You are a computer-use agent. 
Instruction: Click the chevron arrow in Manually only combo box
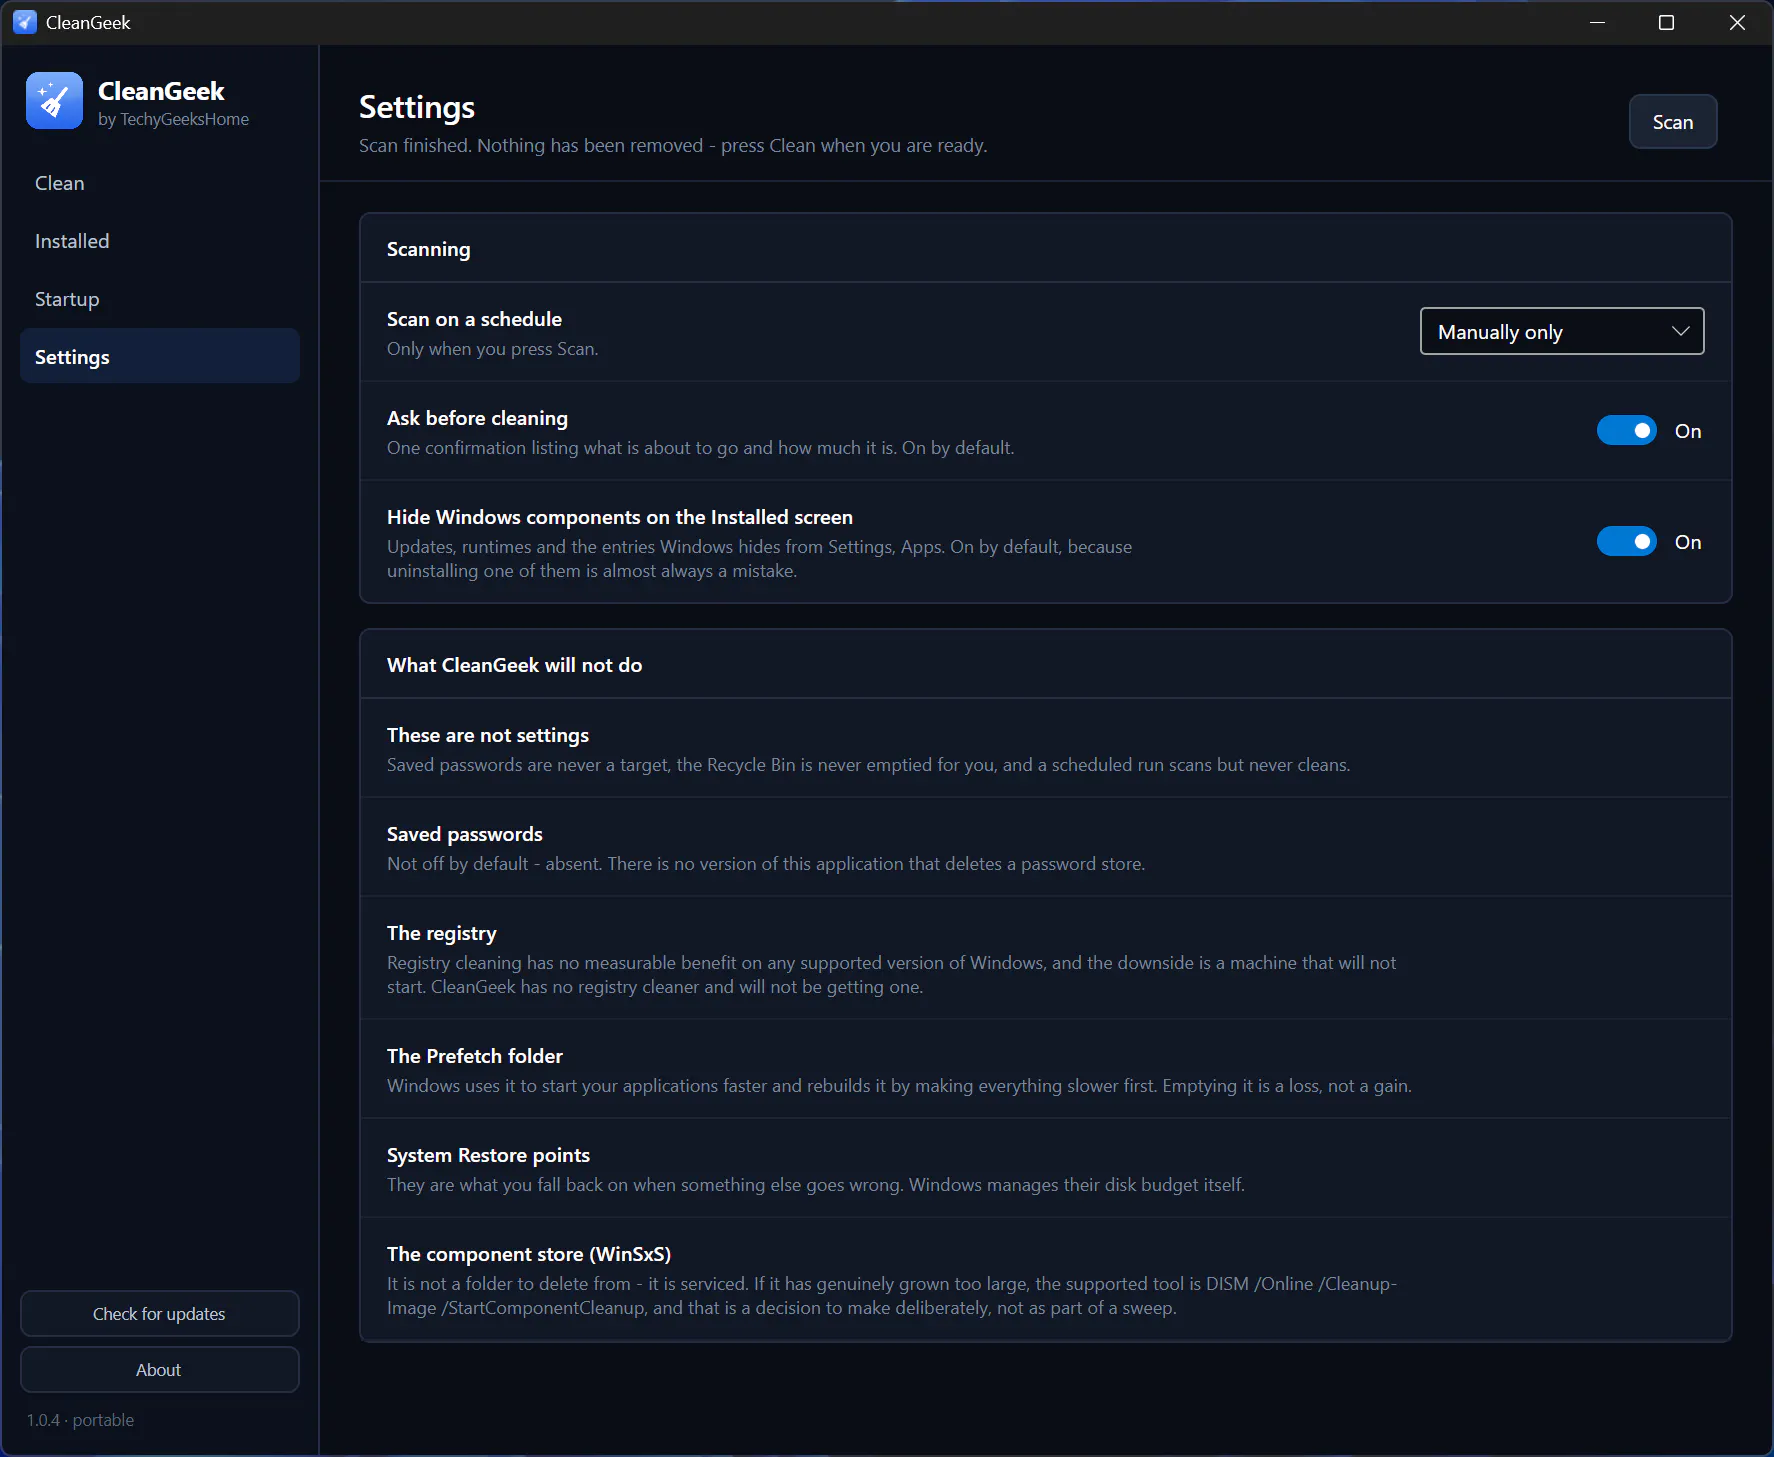pyautogui.click(x=1681, y=331)
